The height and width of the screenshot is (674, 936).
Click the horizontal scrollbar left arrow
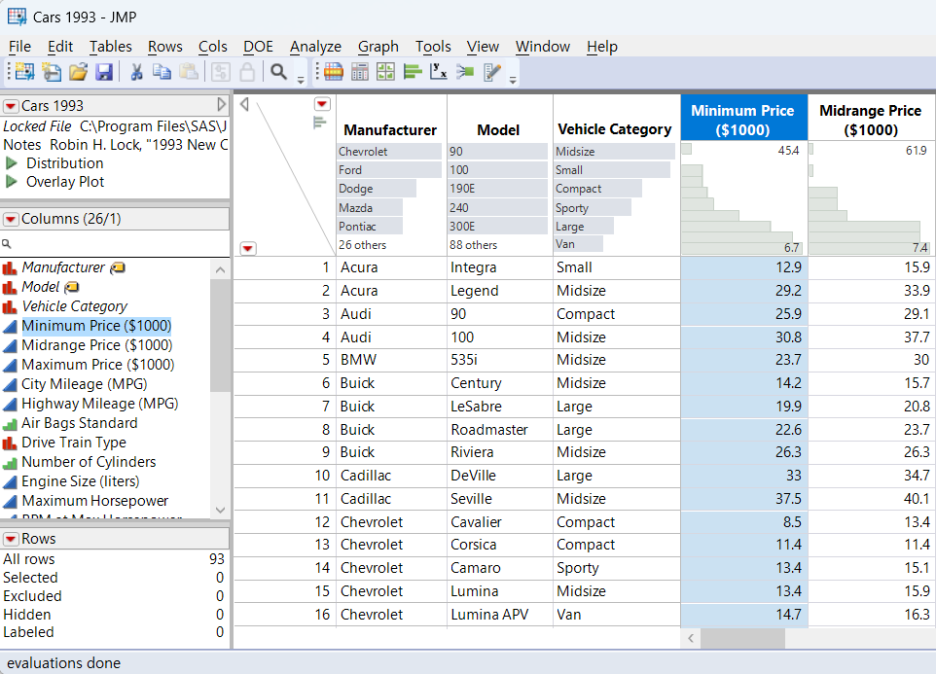click(x=691, y=638)
